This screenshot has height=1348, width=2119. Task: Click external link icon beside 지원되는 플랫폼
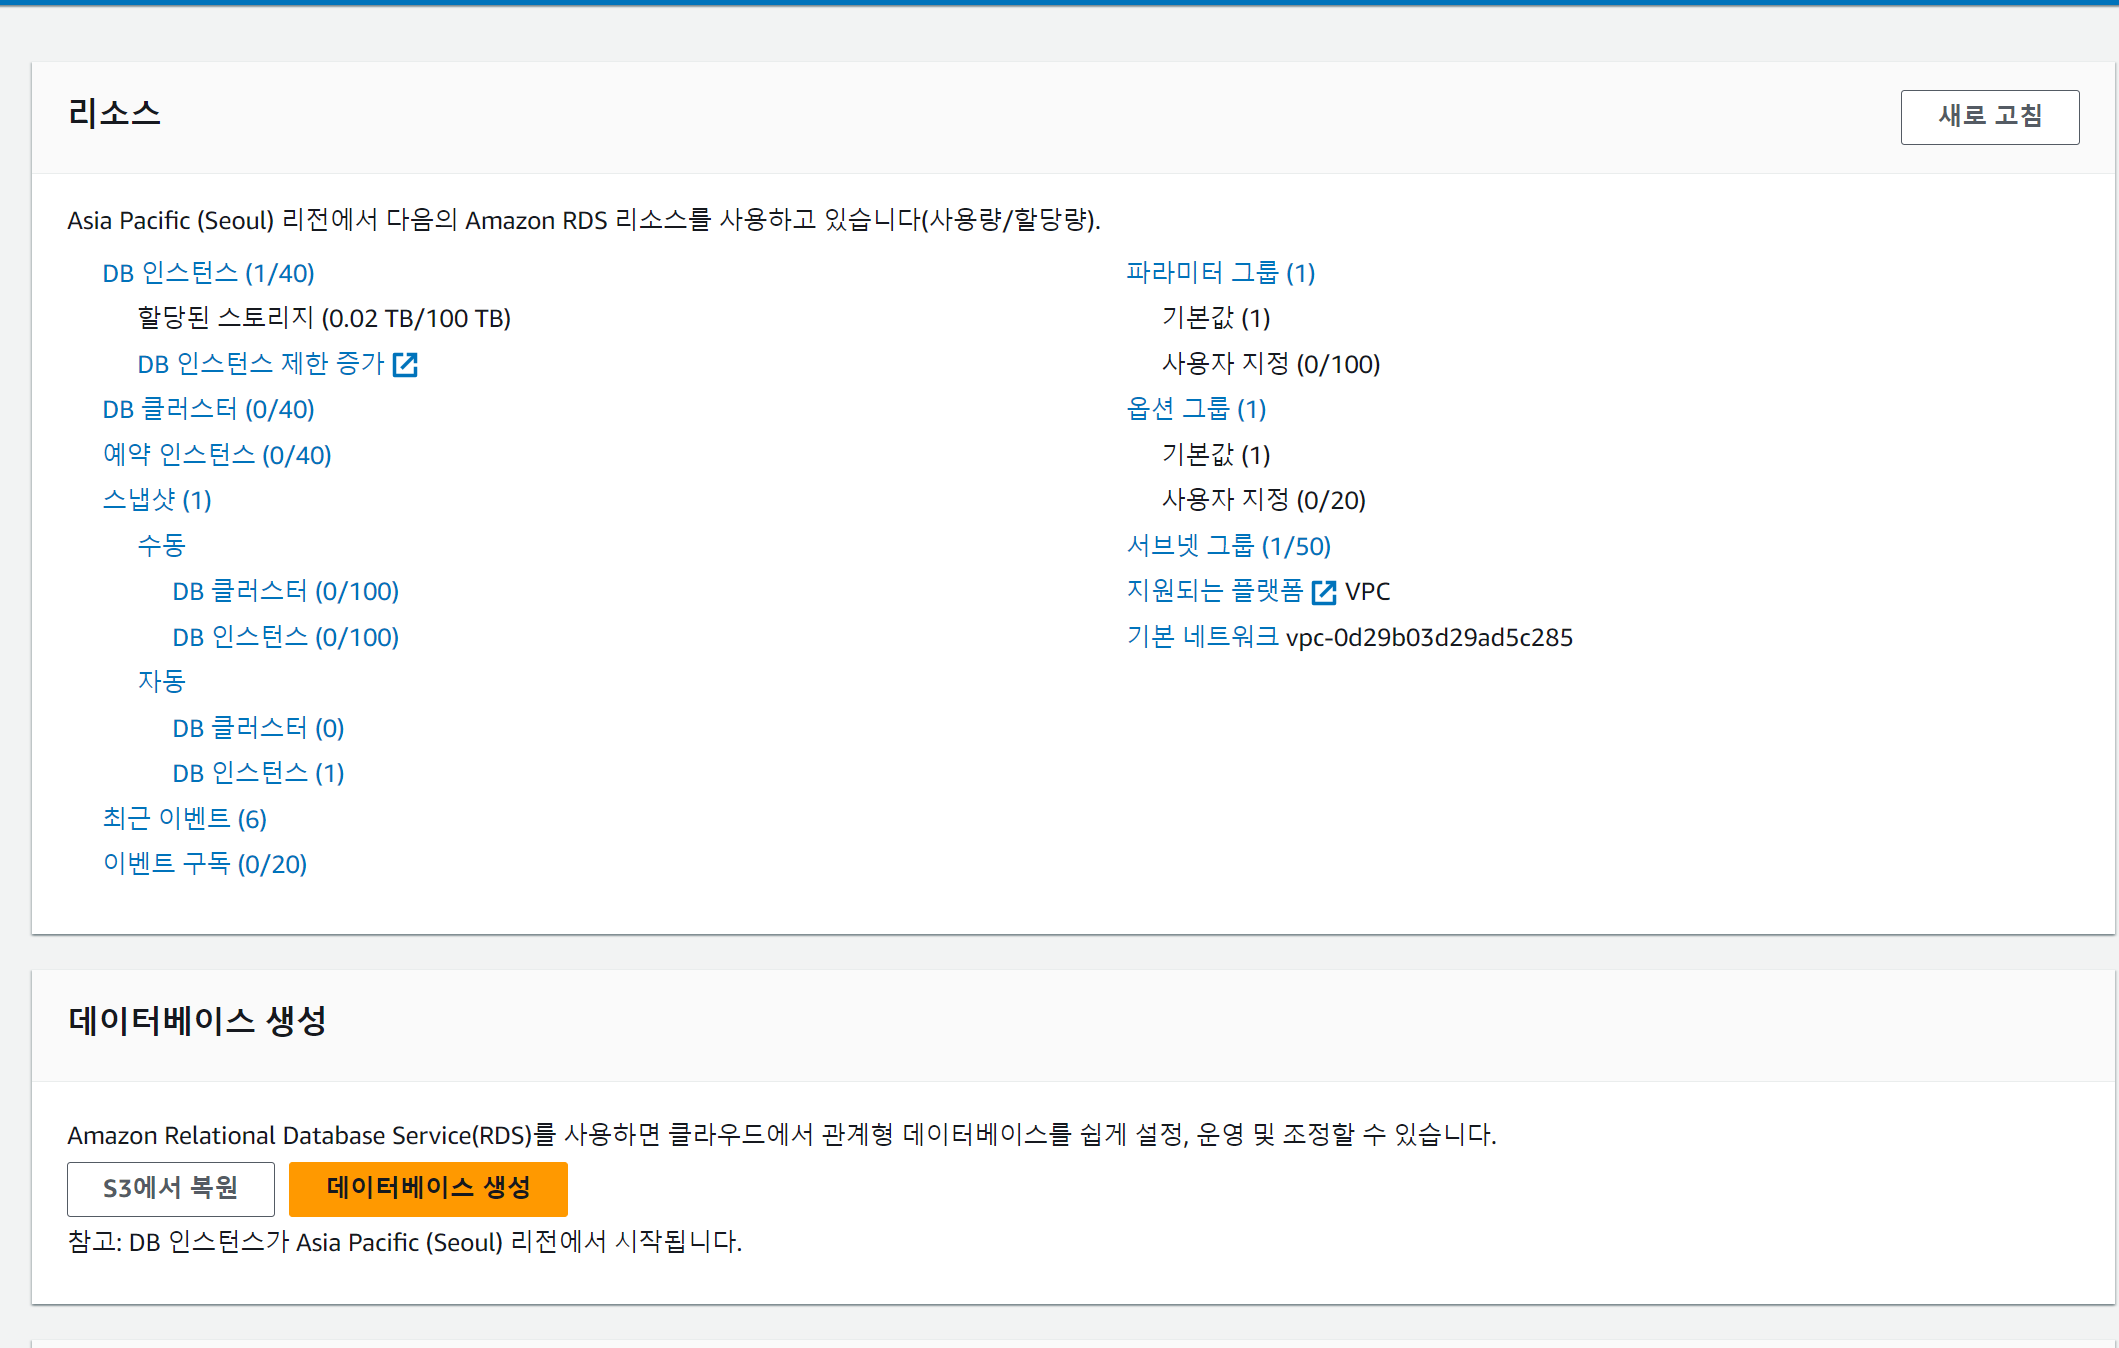pos(1323,592)
